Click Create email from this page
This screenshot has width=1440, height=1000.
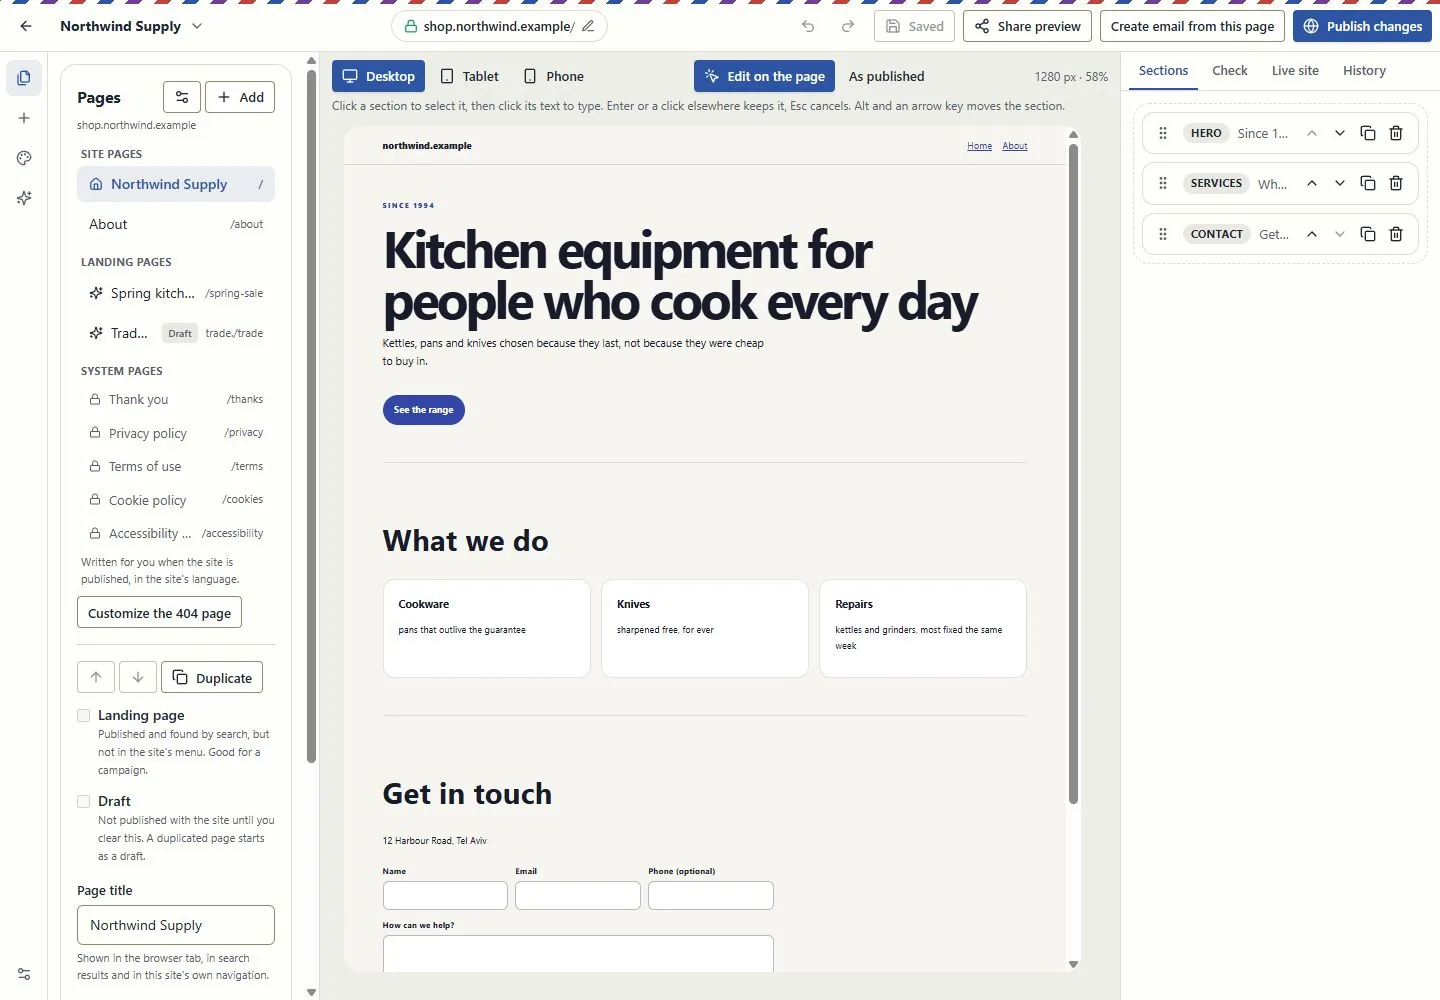click(1192, 26)
